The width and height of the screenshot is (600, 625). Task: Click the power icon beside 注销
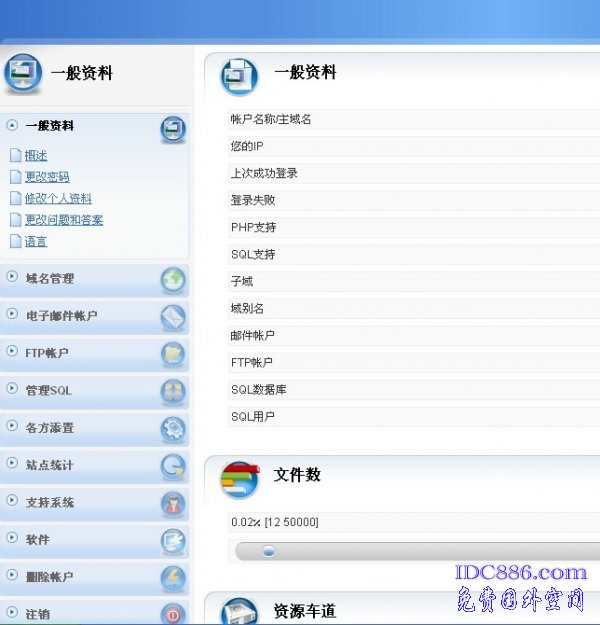click(x=173, y=614)
